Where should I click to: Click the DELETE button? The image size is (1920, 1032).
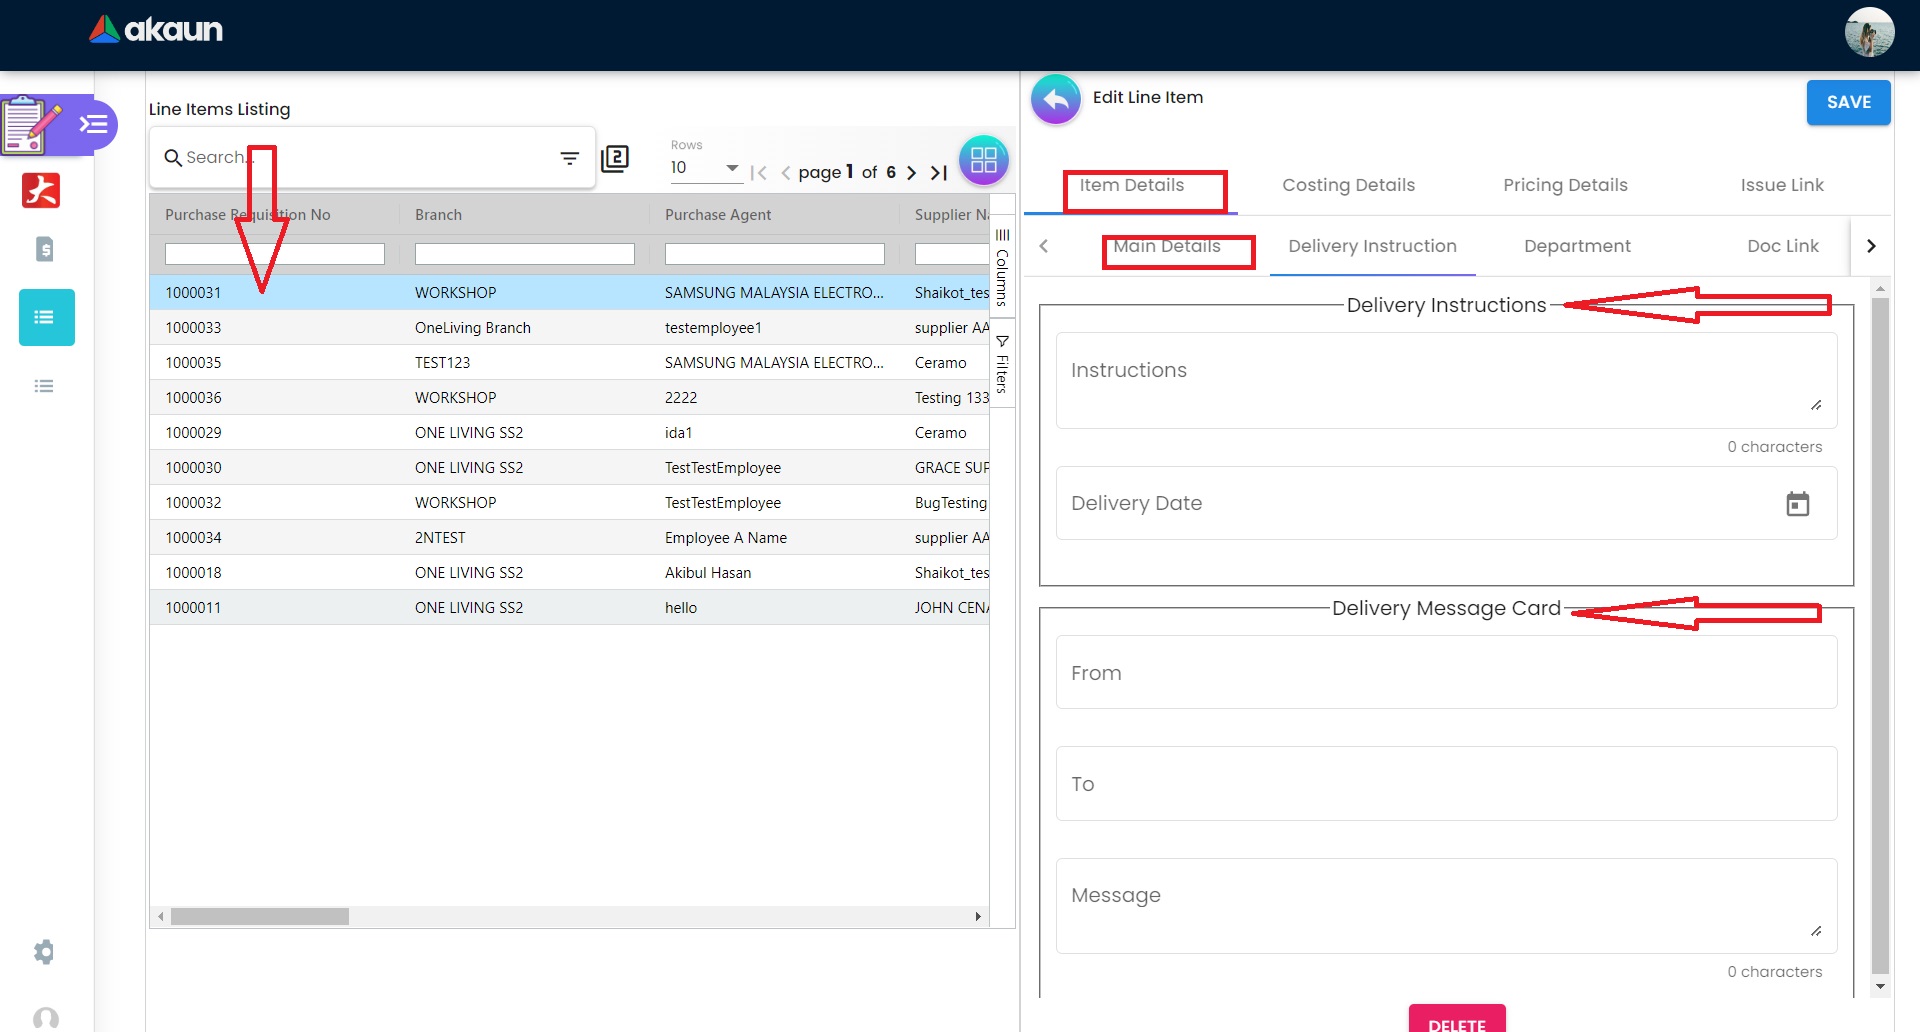click(1456, 1020)
